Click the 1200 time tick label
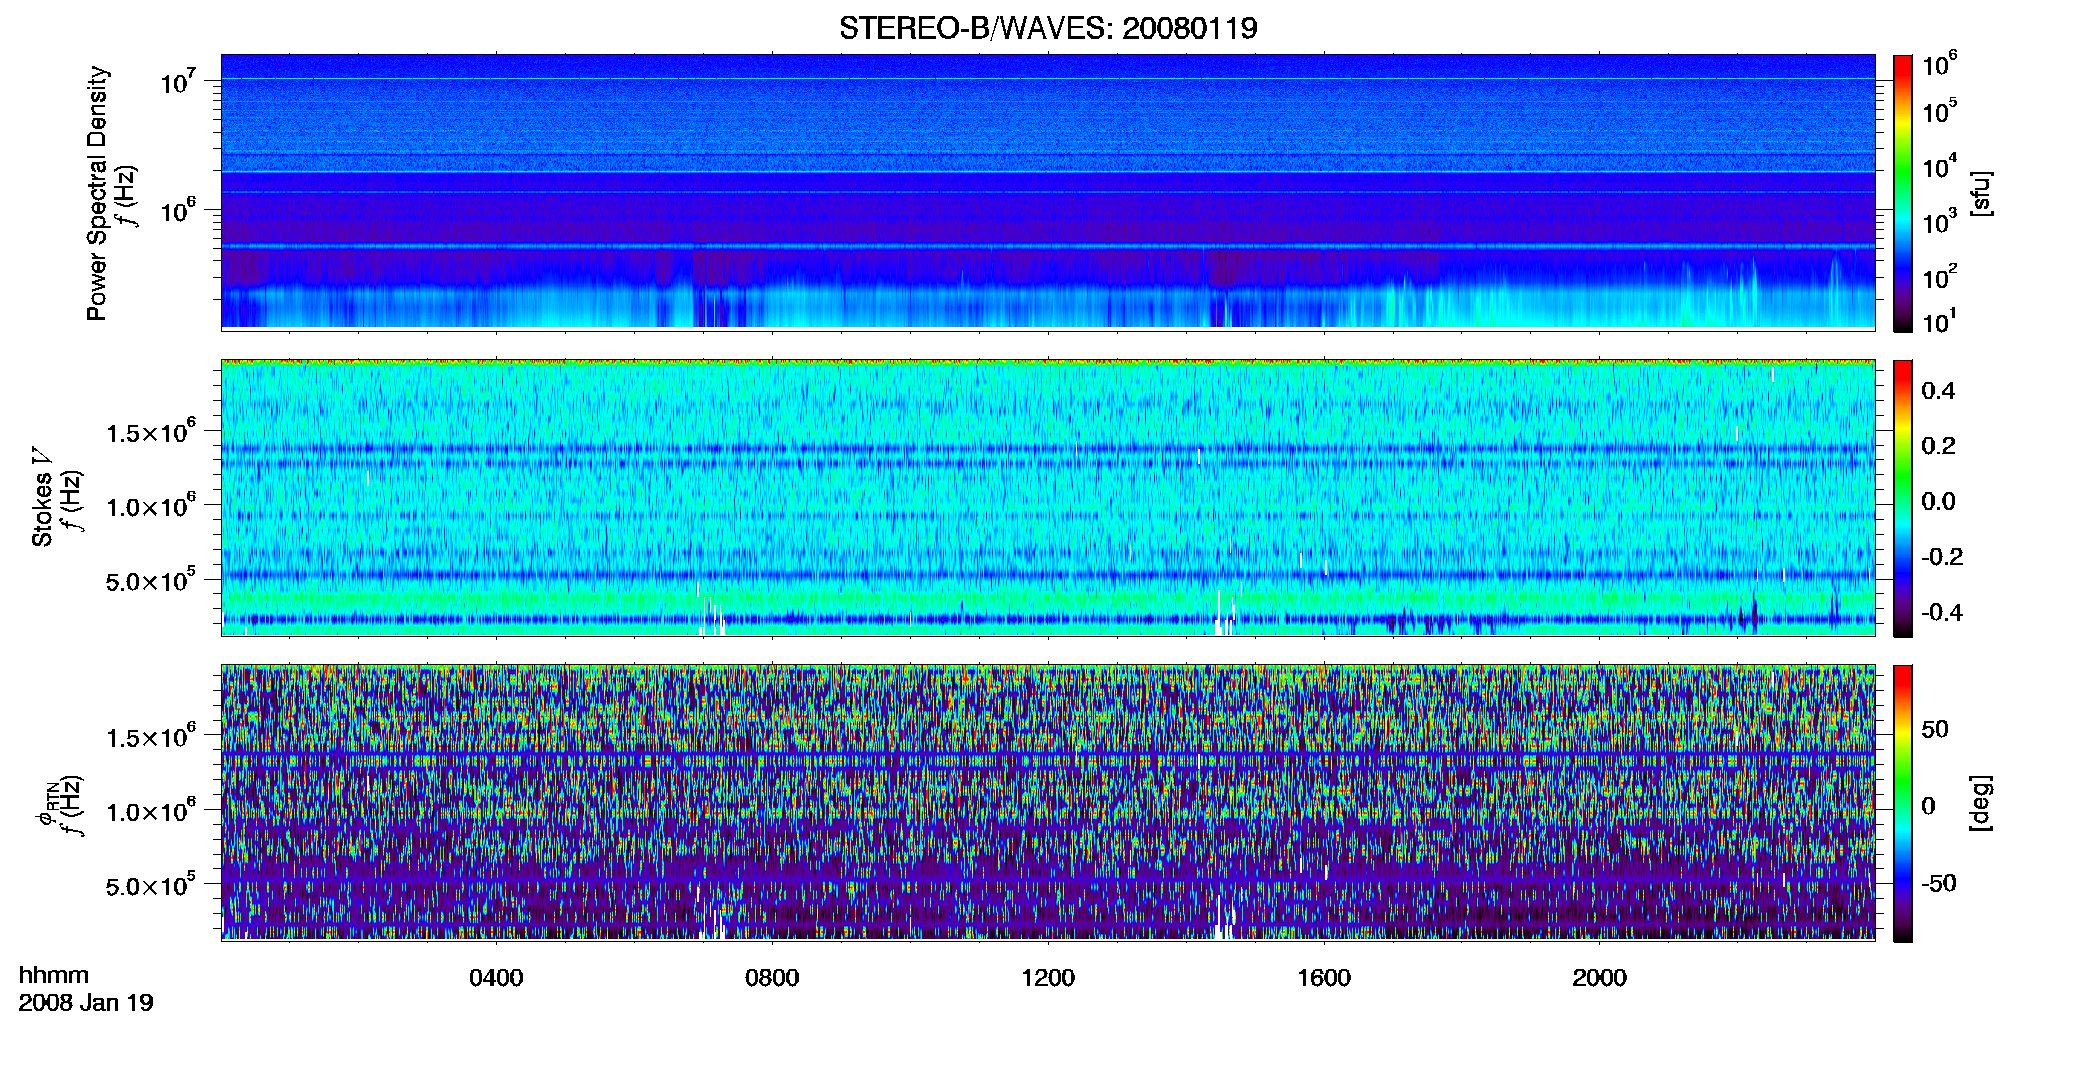2096x1080 pixels. (x=1048, y=978)
